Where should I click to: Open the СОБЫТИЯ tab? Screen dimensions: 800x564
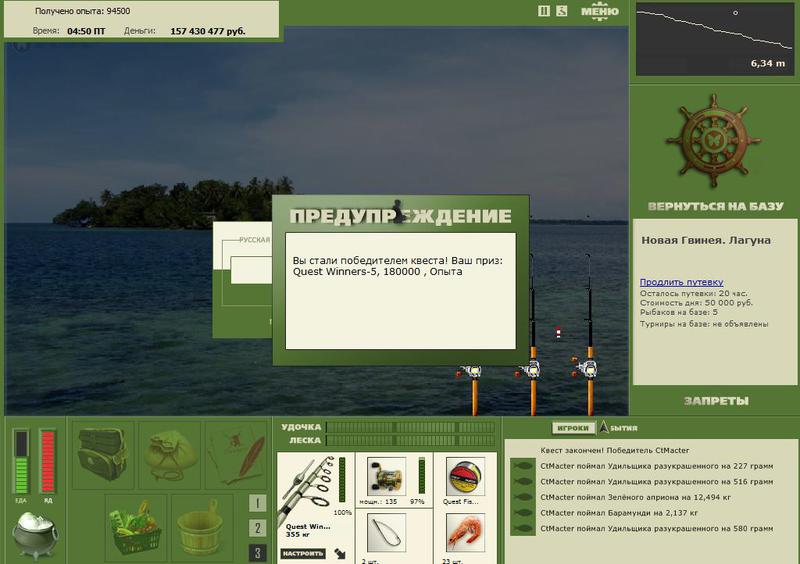coord(619,428)
